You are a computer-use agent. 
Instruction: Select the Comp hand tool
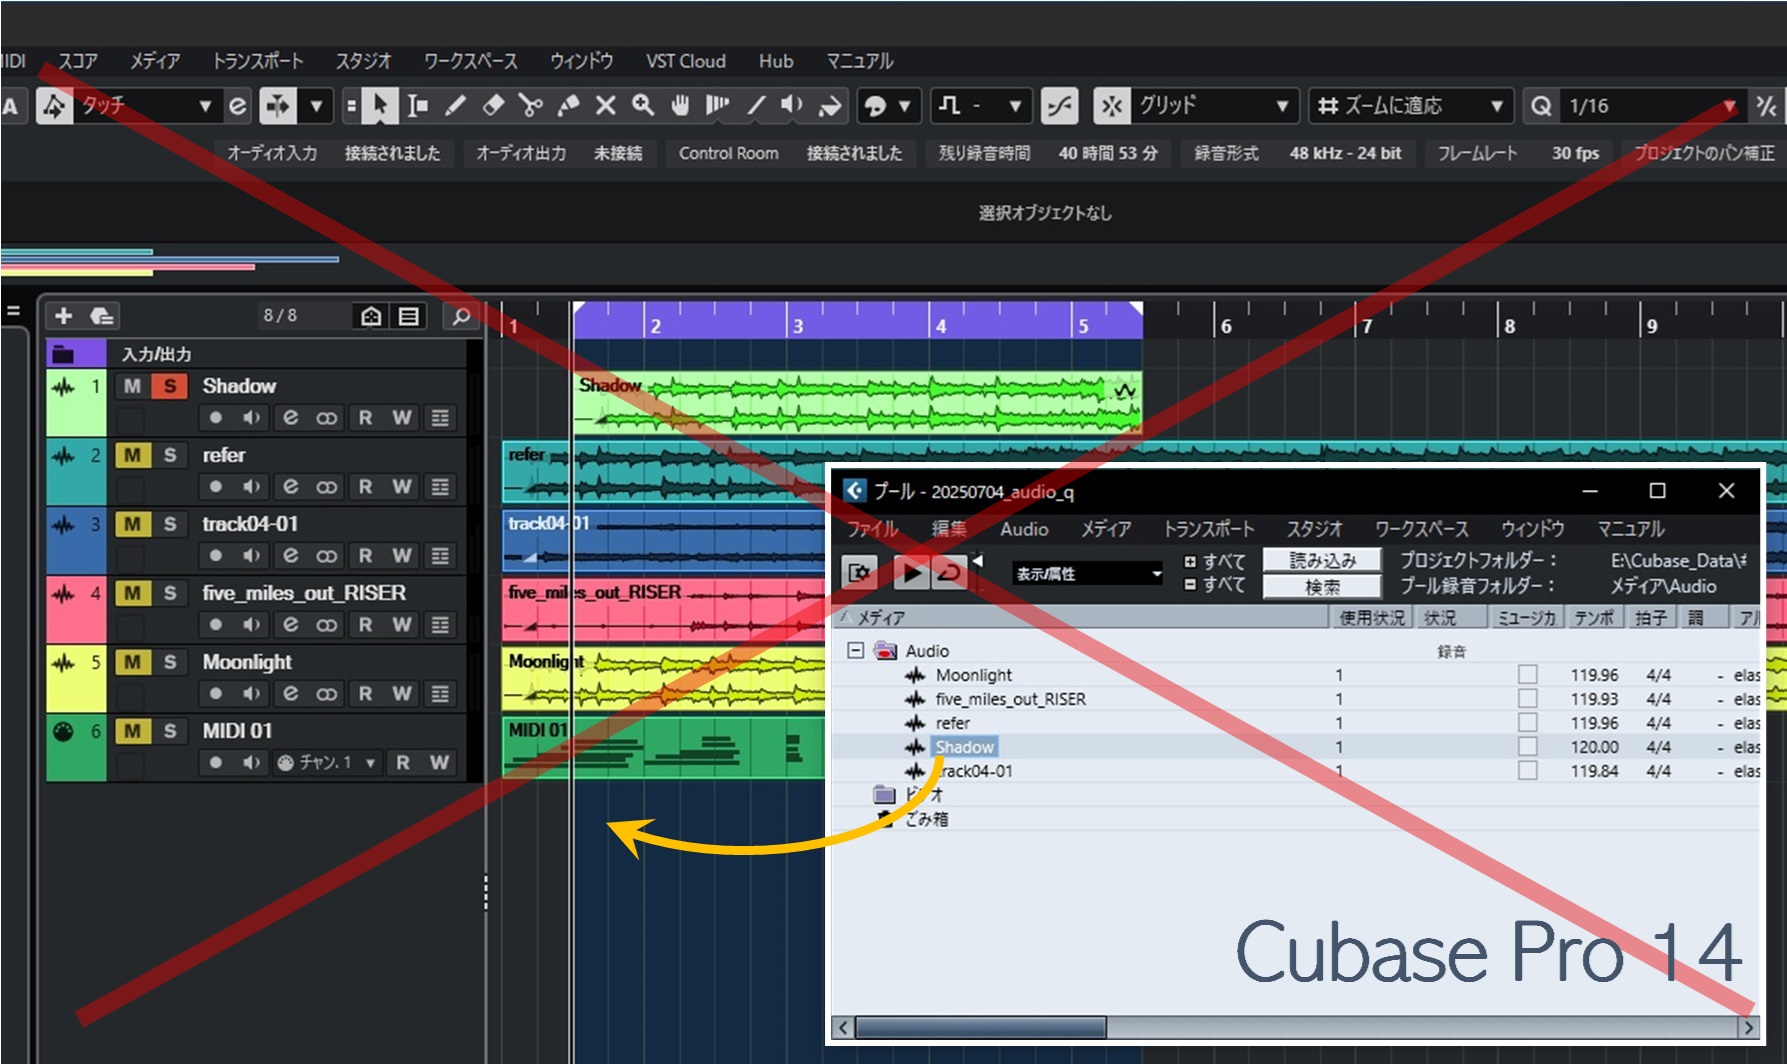(680, 106)
